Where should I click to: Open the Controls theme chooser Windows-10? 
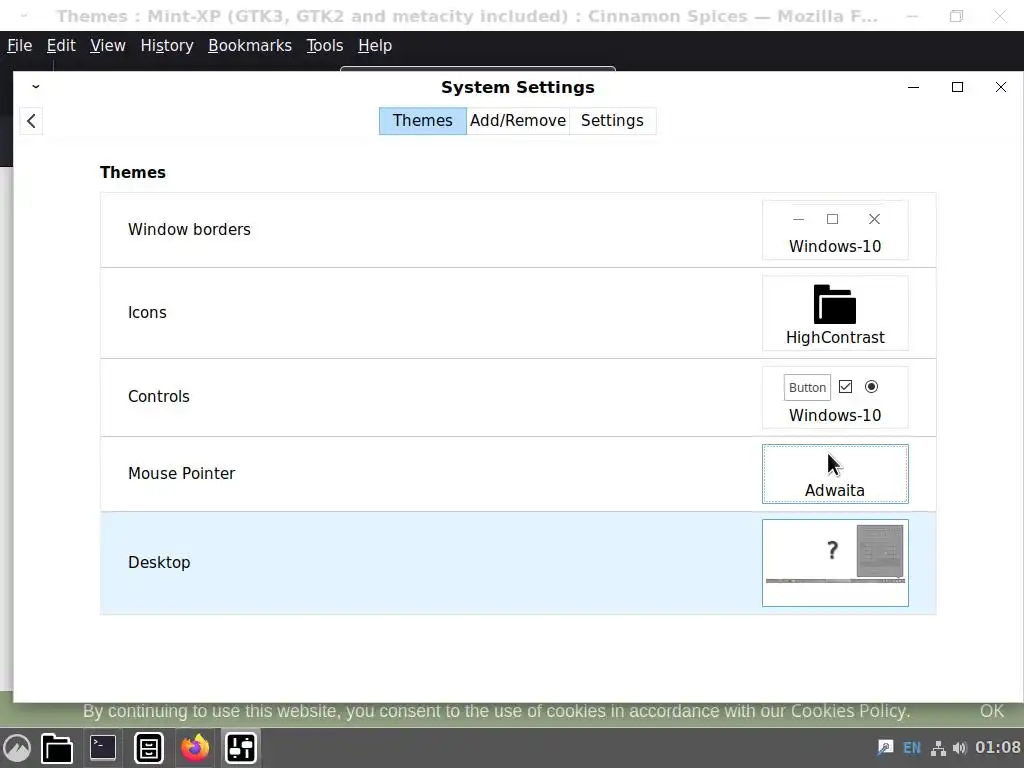click(x=835, y=397)
